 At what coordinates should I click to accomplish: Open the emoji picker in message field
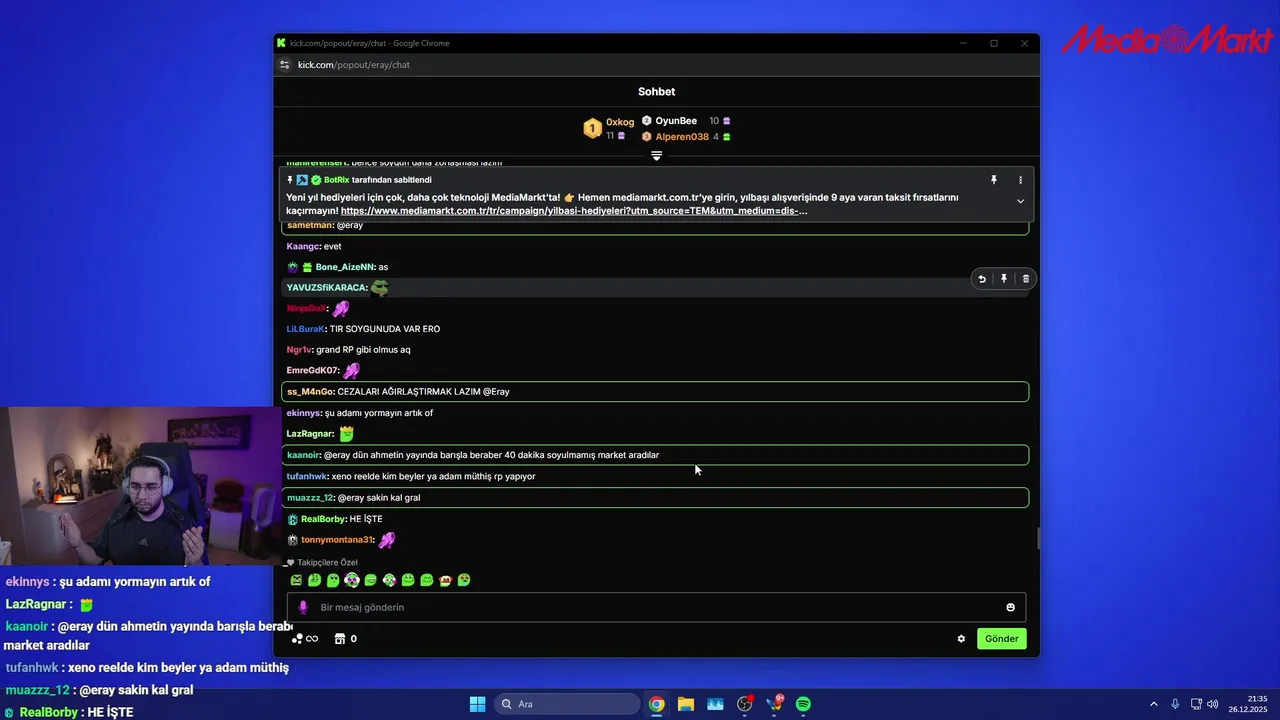[1010, 607]
